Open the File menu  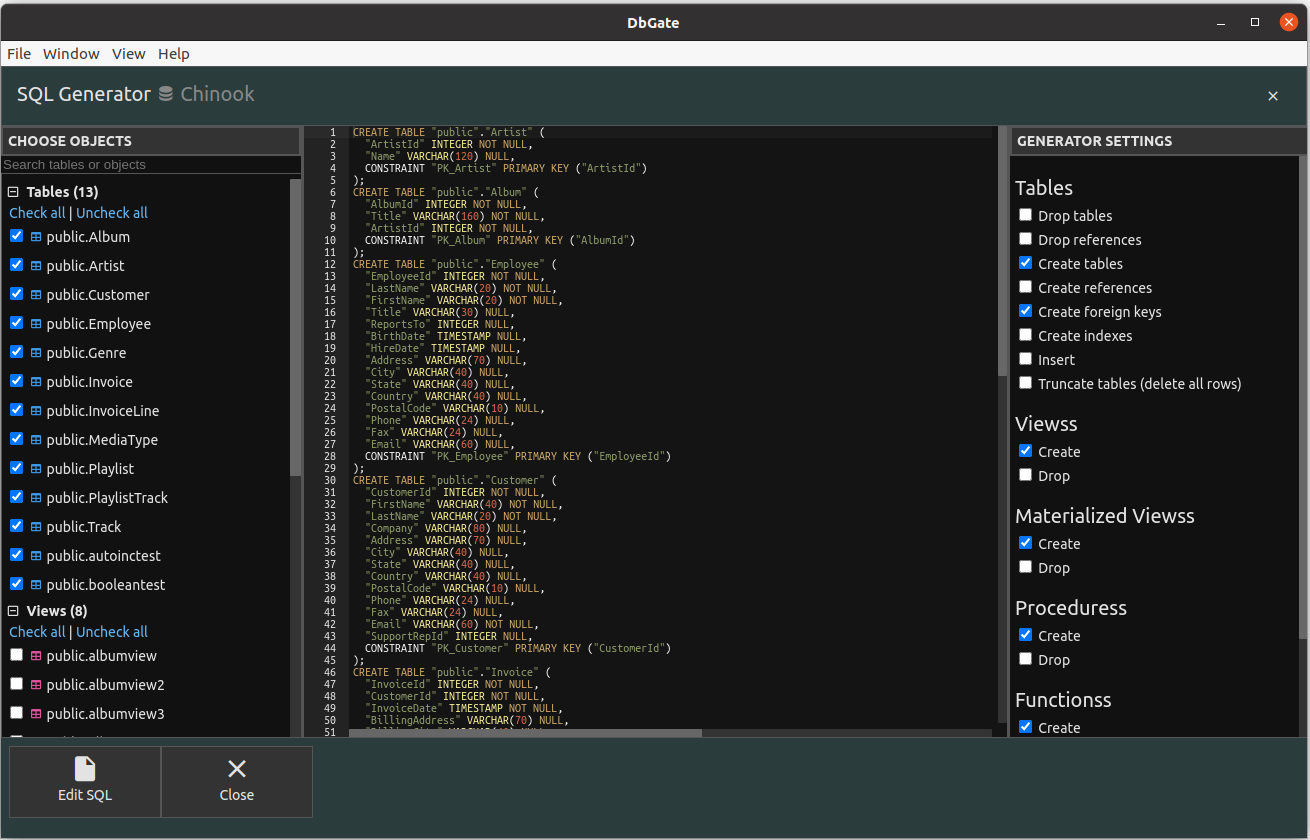[19, 54]
